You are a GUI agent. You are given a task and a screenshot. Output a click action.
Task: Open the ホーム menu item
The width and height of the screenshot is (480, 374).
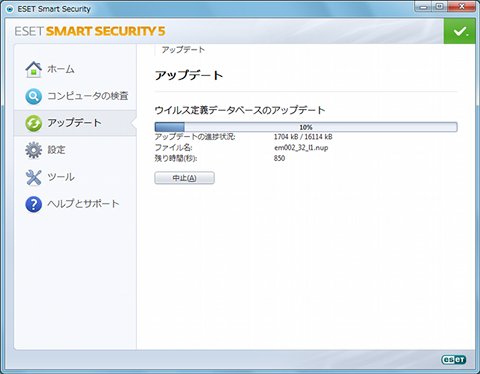click(61, 69)
